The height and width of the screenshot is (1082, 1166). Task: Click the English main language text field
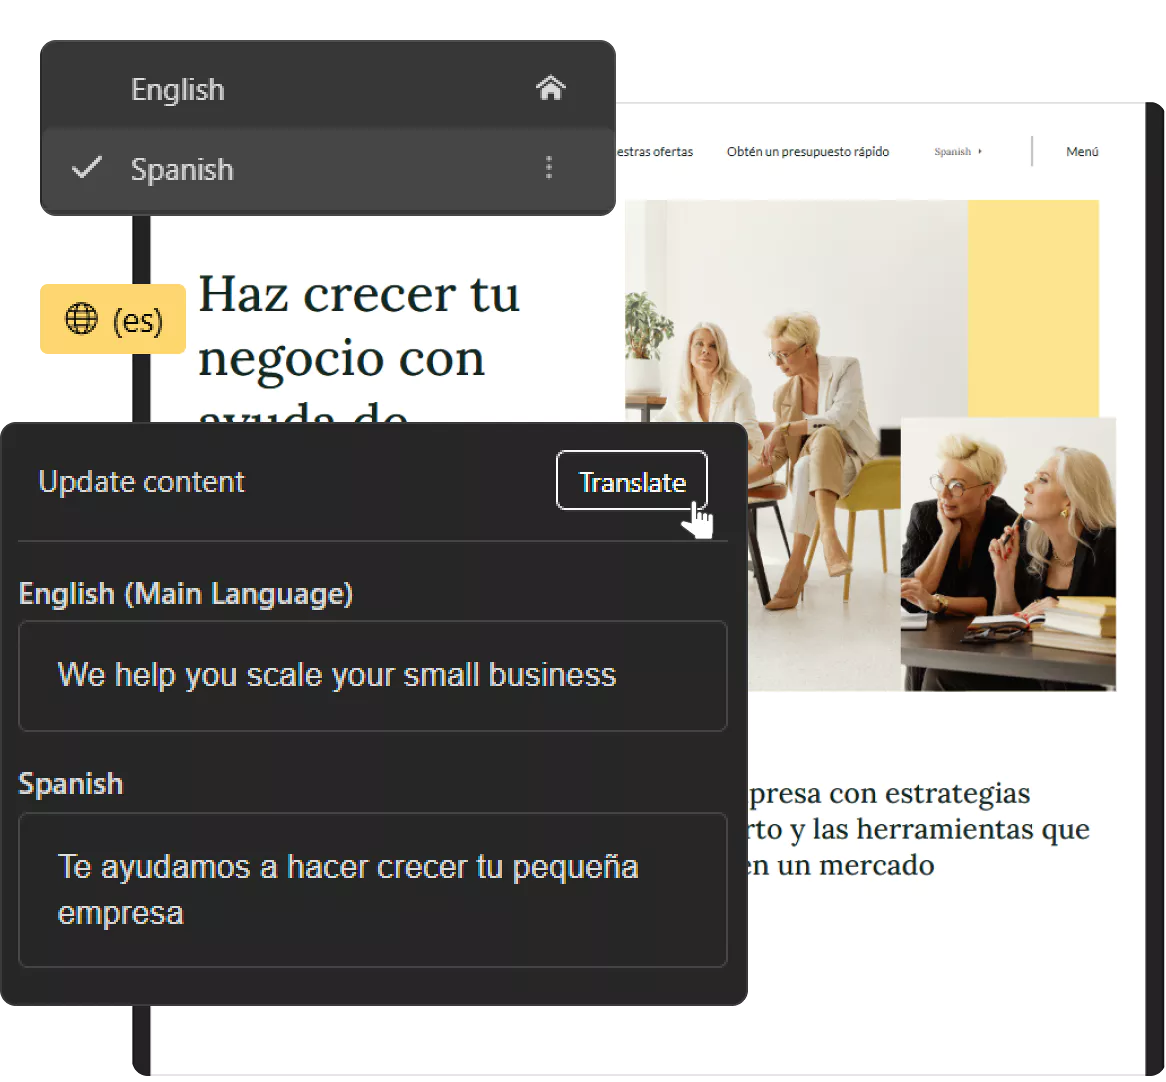372,676
